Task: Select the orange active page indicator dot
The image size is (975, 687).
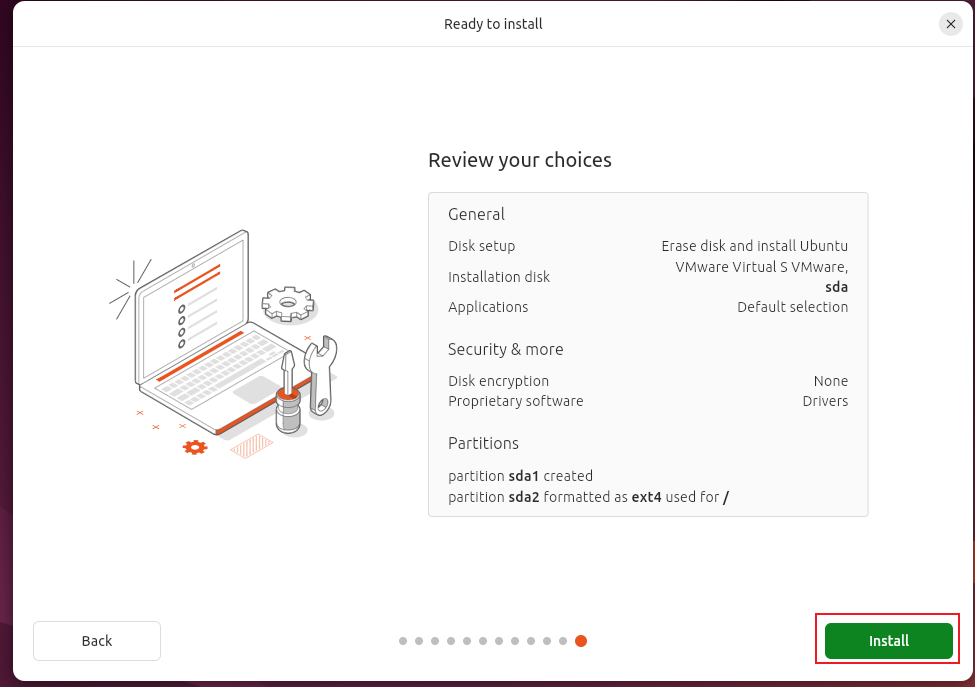Action: pos(581,641)
